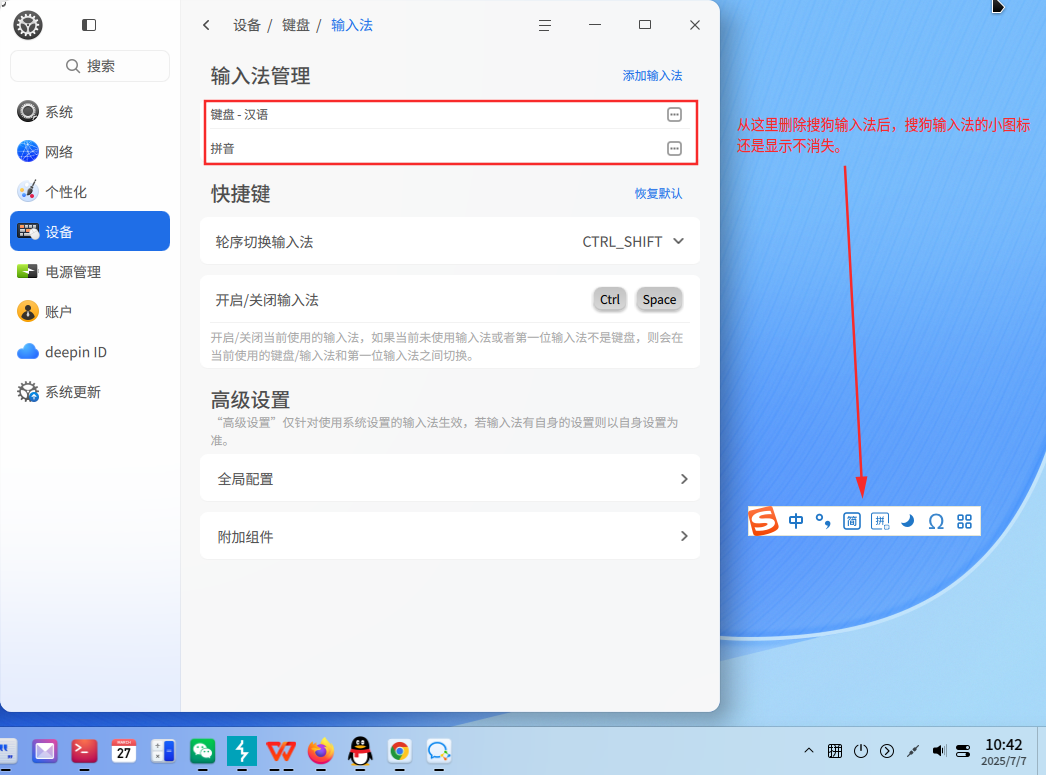Open soft keyboard 拼 icon on Sogou bar
The width and height of the screenshot is (1046, 775).
(x=881, y=521)
